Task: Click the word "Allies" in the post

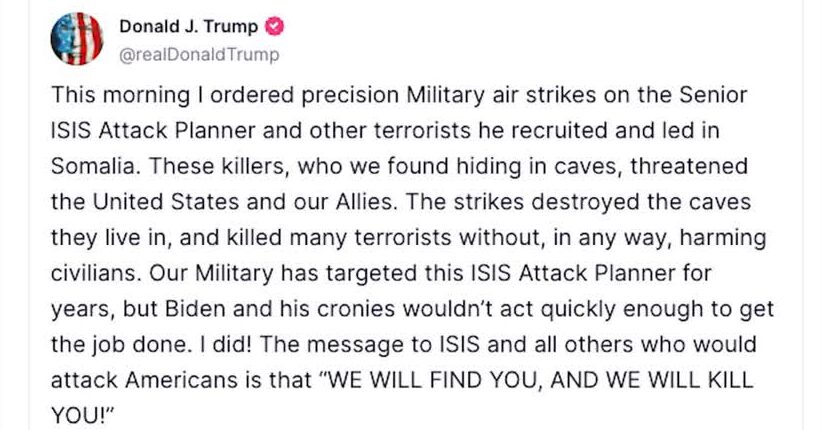Action: click(366, 202)
